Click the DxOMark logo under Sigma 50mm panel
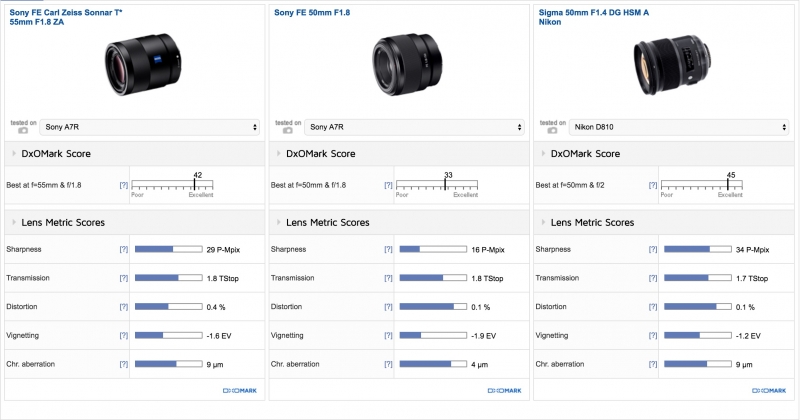 [x=769, y=390]
